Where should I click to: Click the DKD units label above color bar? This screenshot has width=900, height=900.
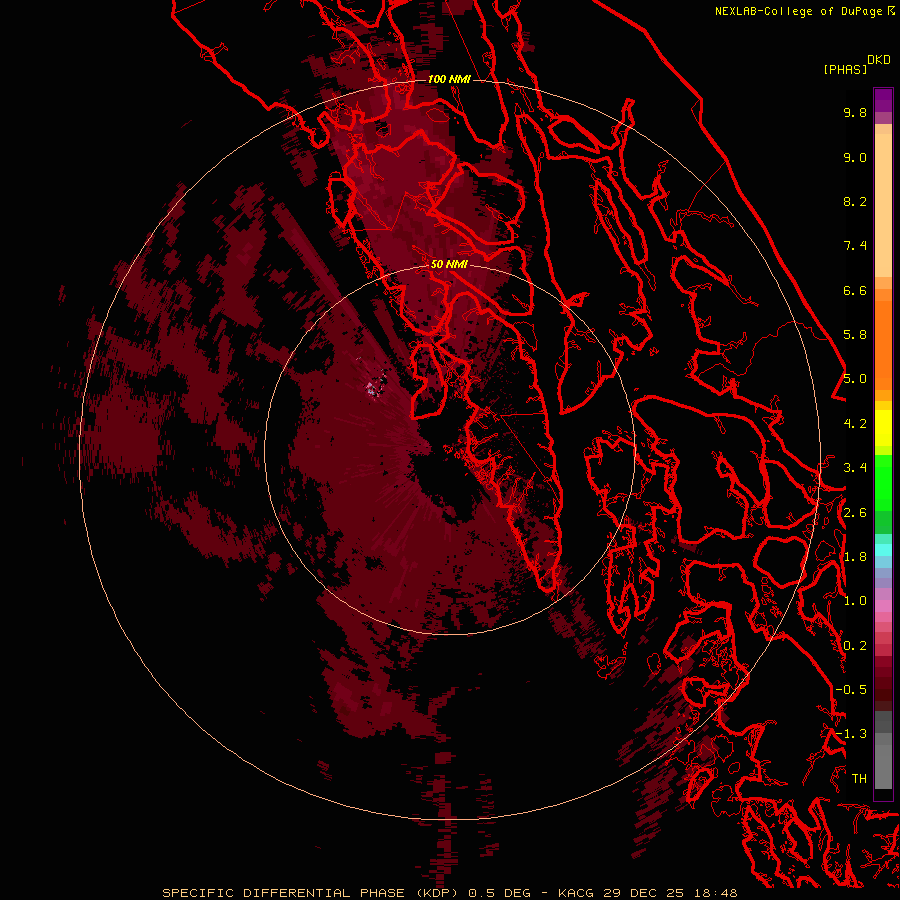coord(879,60)
